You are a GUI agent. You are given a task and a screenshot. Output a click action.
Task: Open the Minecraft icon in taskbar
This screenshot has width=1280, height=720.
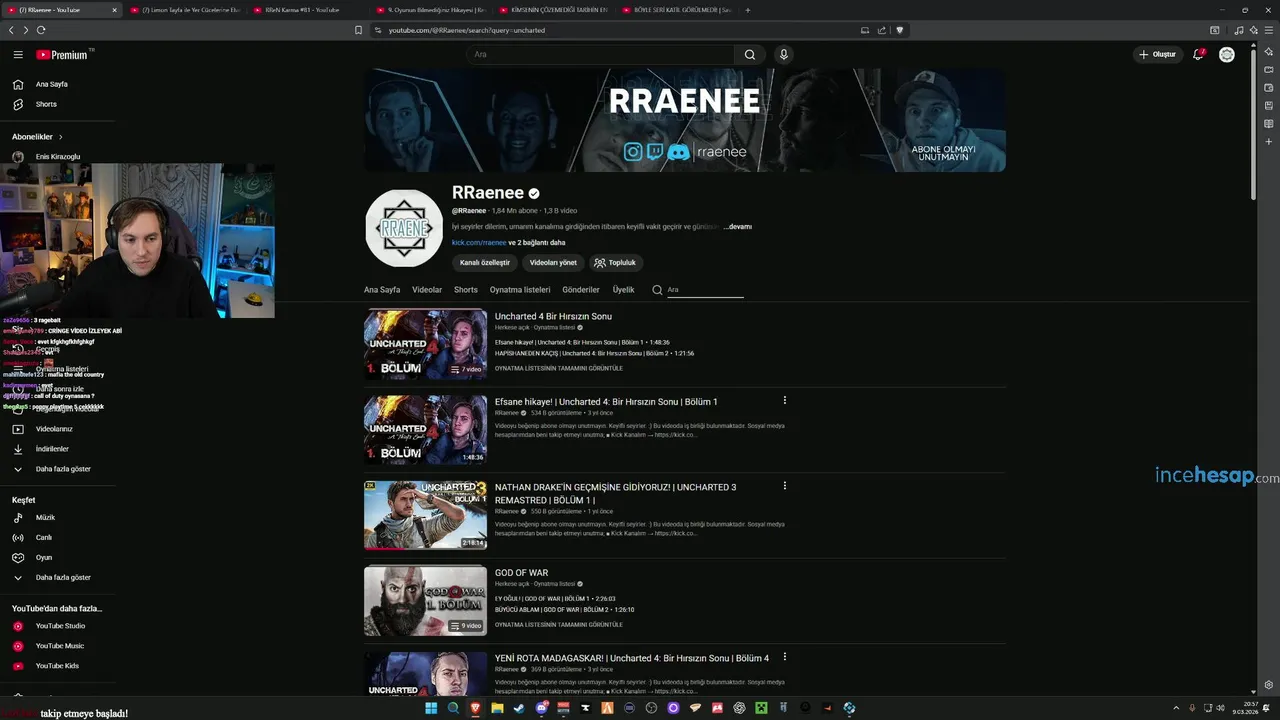(761, 708)
